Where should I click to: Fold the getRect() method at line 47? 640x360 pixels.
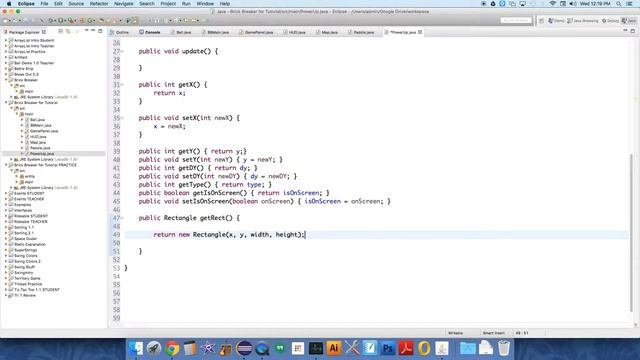pyautogui.click(x=122, y=218)
